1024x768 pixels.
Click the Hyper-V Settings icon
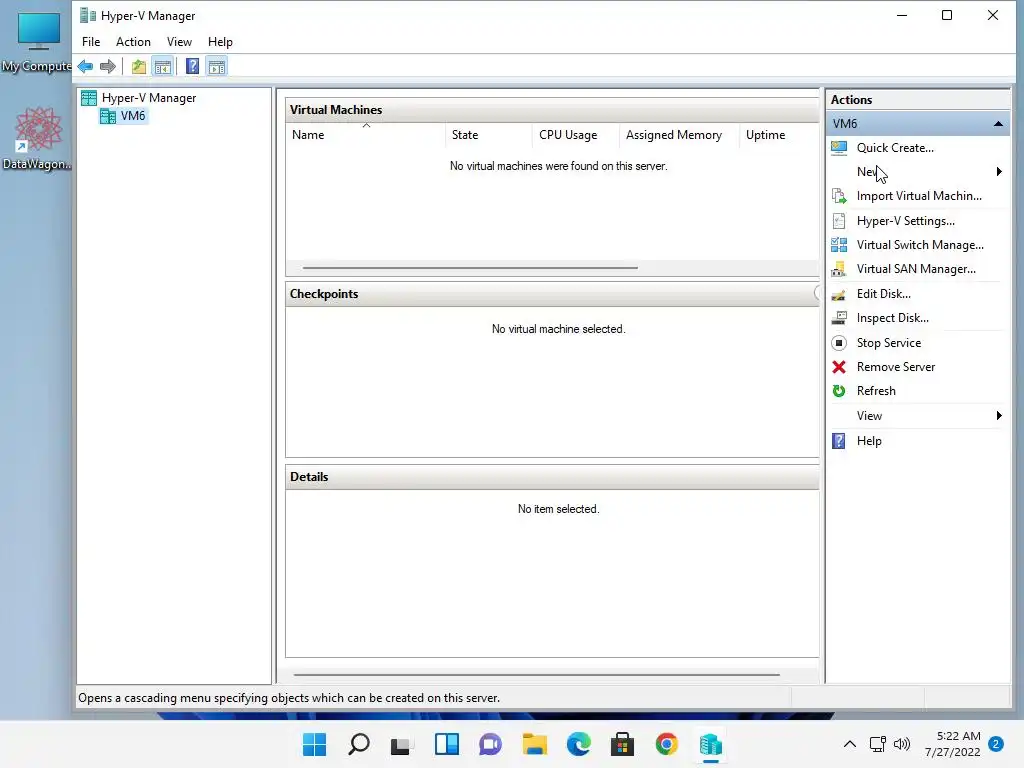point(839,221)
